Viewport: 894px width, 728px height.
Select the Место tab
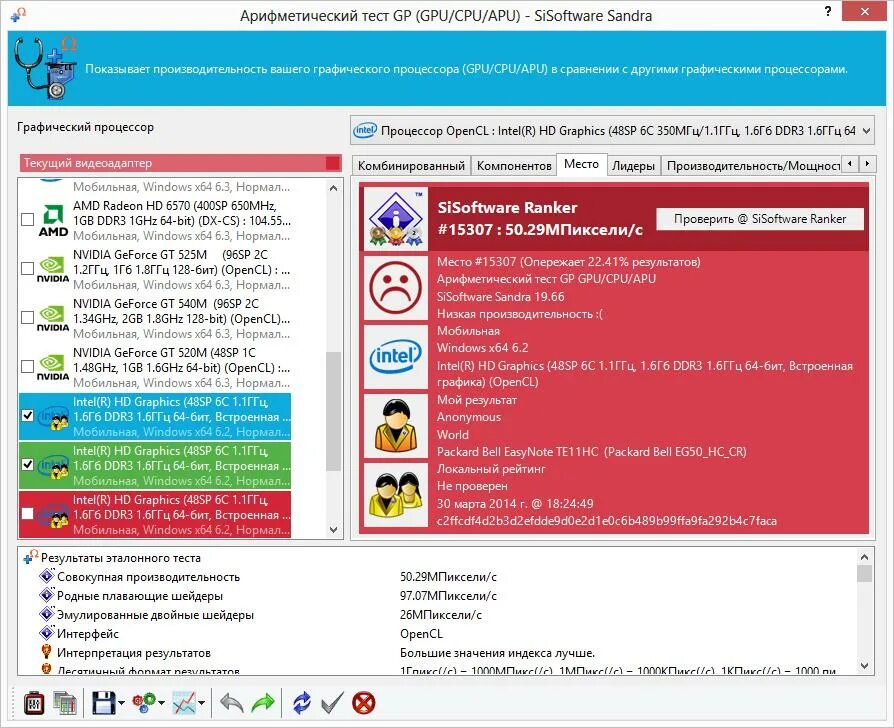[581, 164]
